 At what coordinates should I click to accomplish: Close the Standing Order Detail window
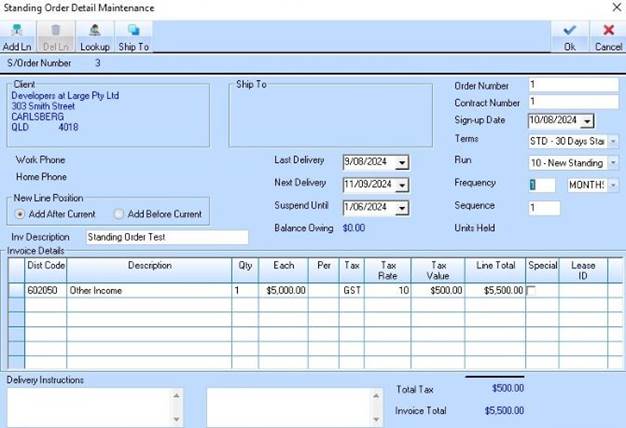point(615,7)
